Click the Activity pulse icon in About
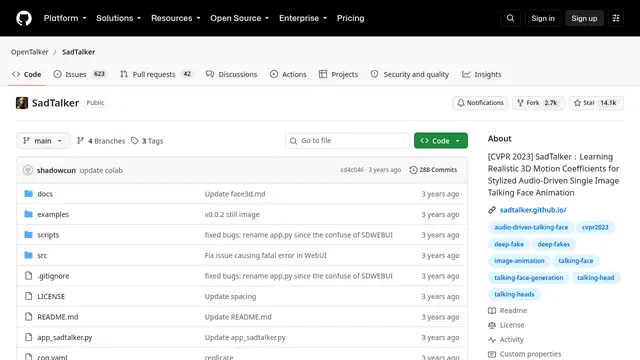The height and width of the screenshot is (360, 640). click(492, 340)
